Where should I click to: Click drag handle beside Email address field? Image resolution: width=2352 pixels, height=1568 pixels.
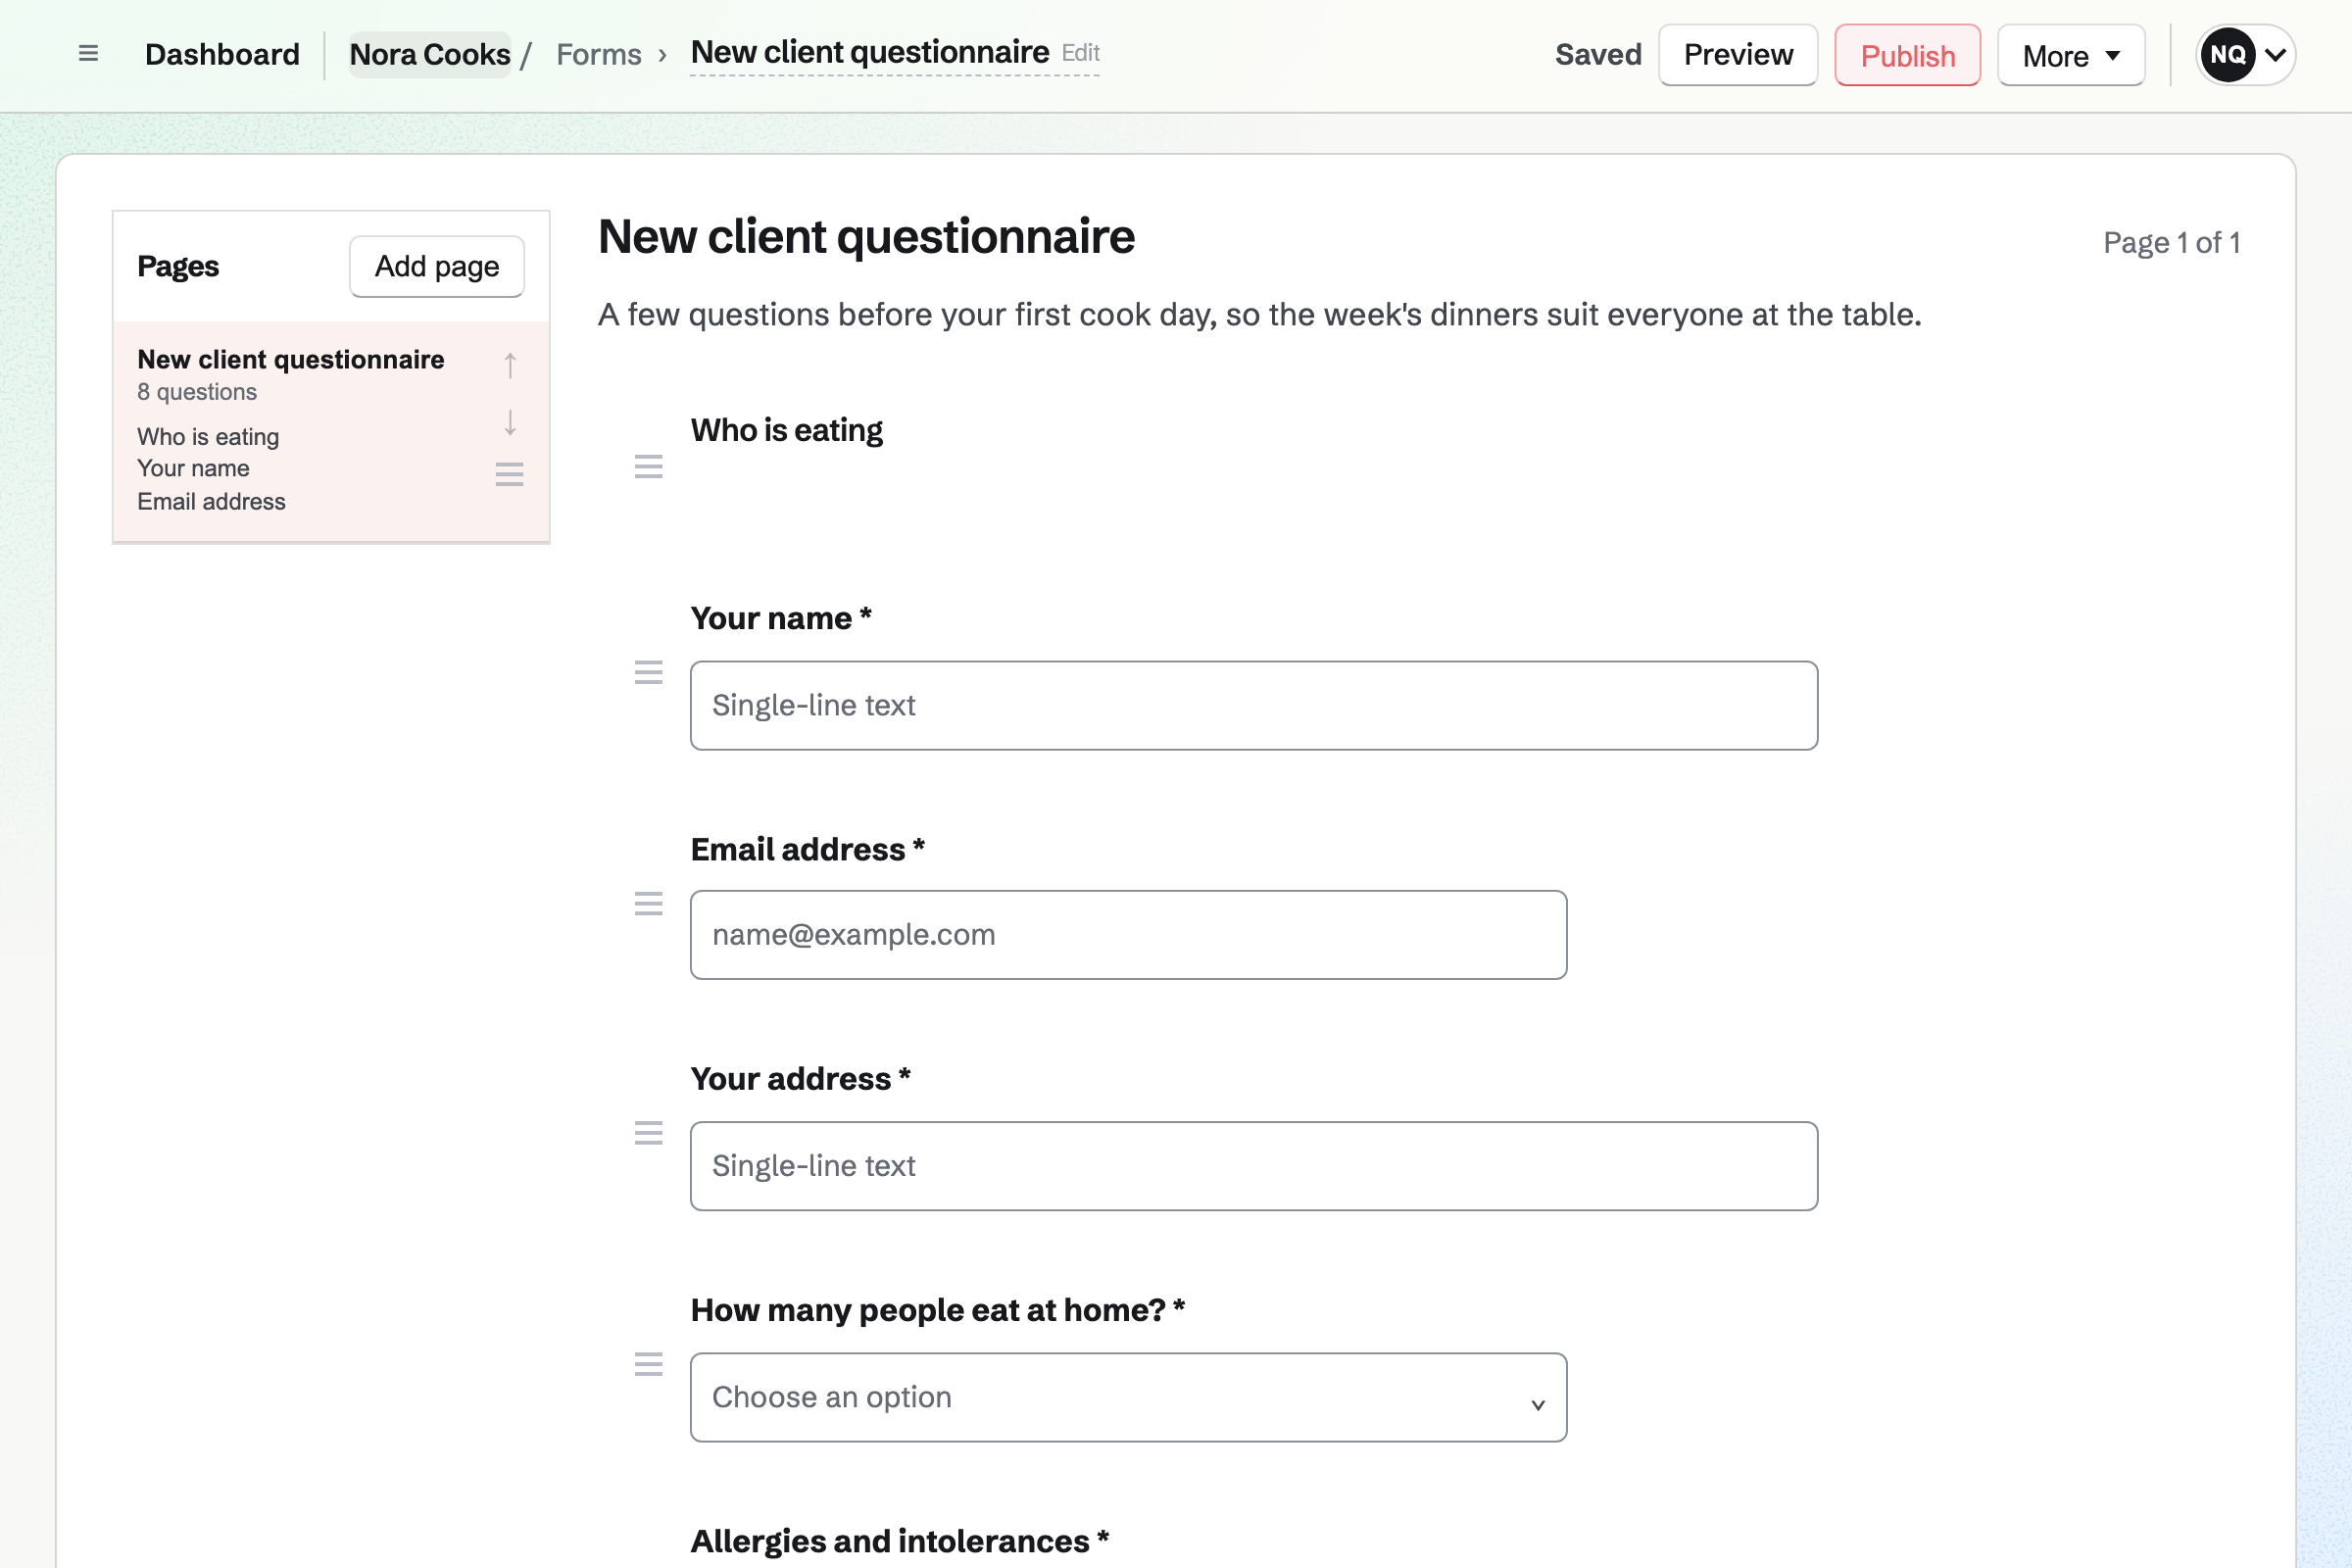[648, 904]
